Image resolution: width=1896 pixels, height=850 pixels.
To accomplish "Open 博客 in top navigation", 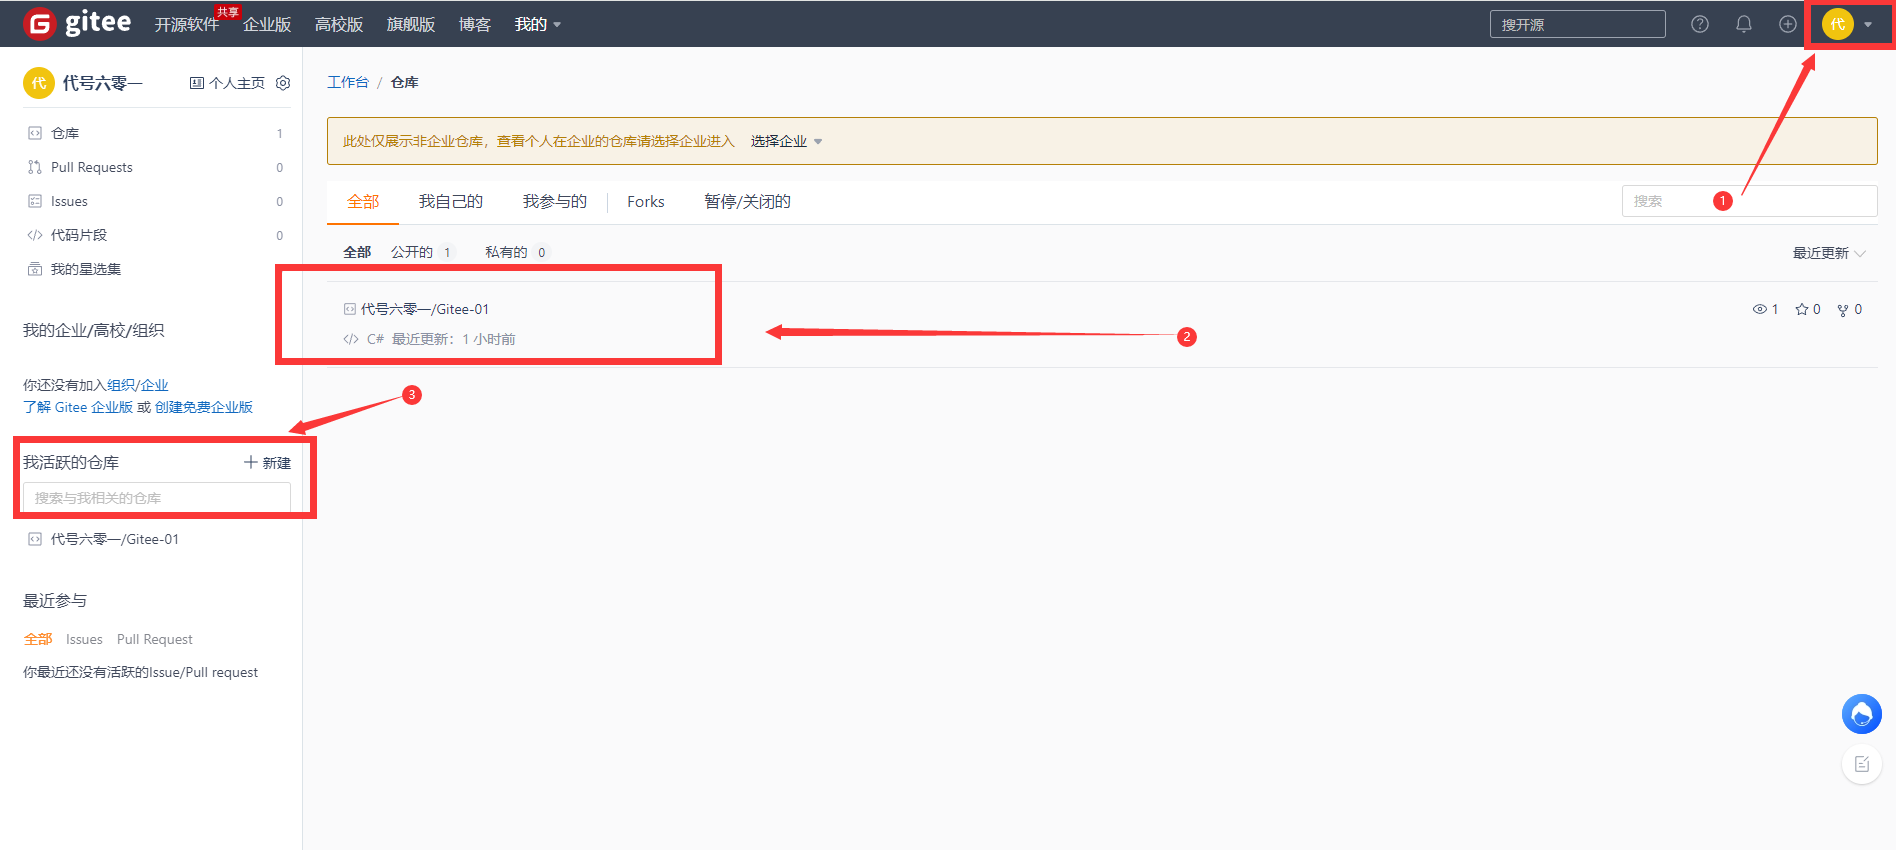I will coord(475,24).
